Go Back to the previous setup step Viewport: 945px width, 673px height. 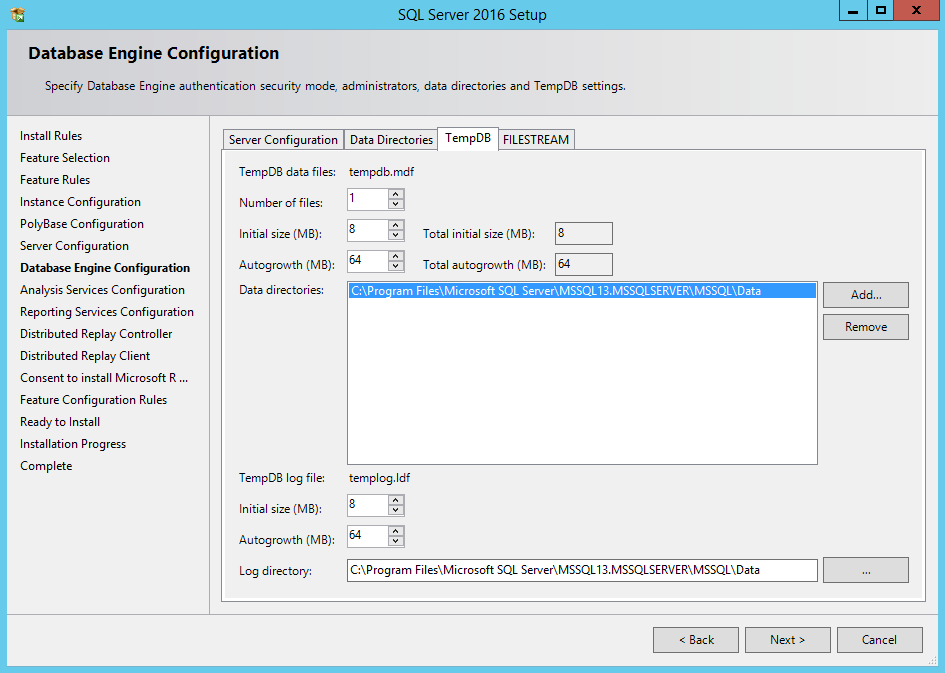695,639
